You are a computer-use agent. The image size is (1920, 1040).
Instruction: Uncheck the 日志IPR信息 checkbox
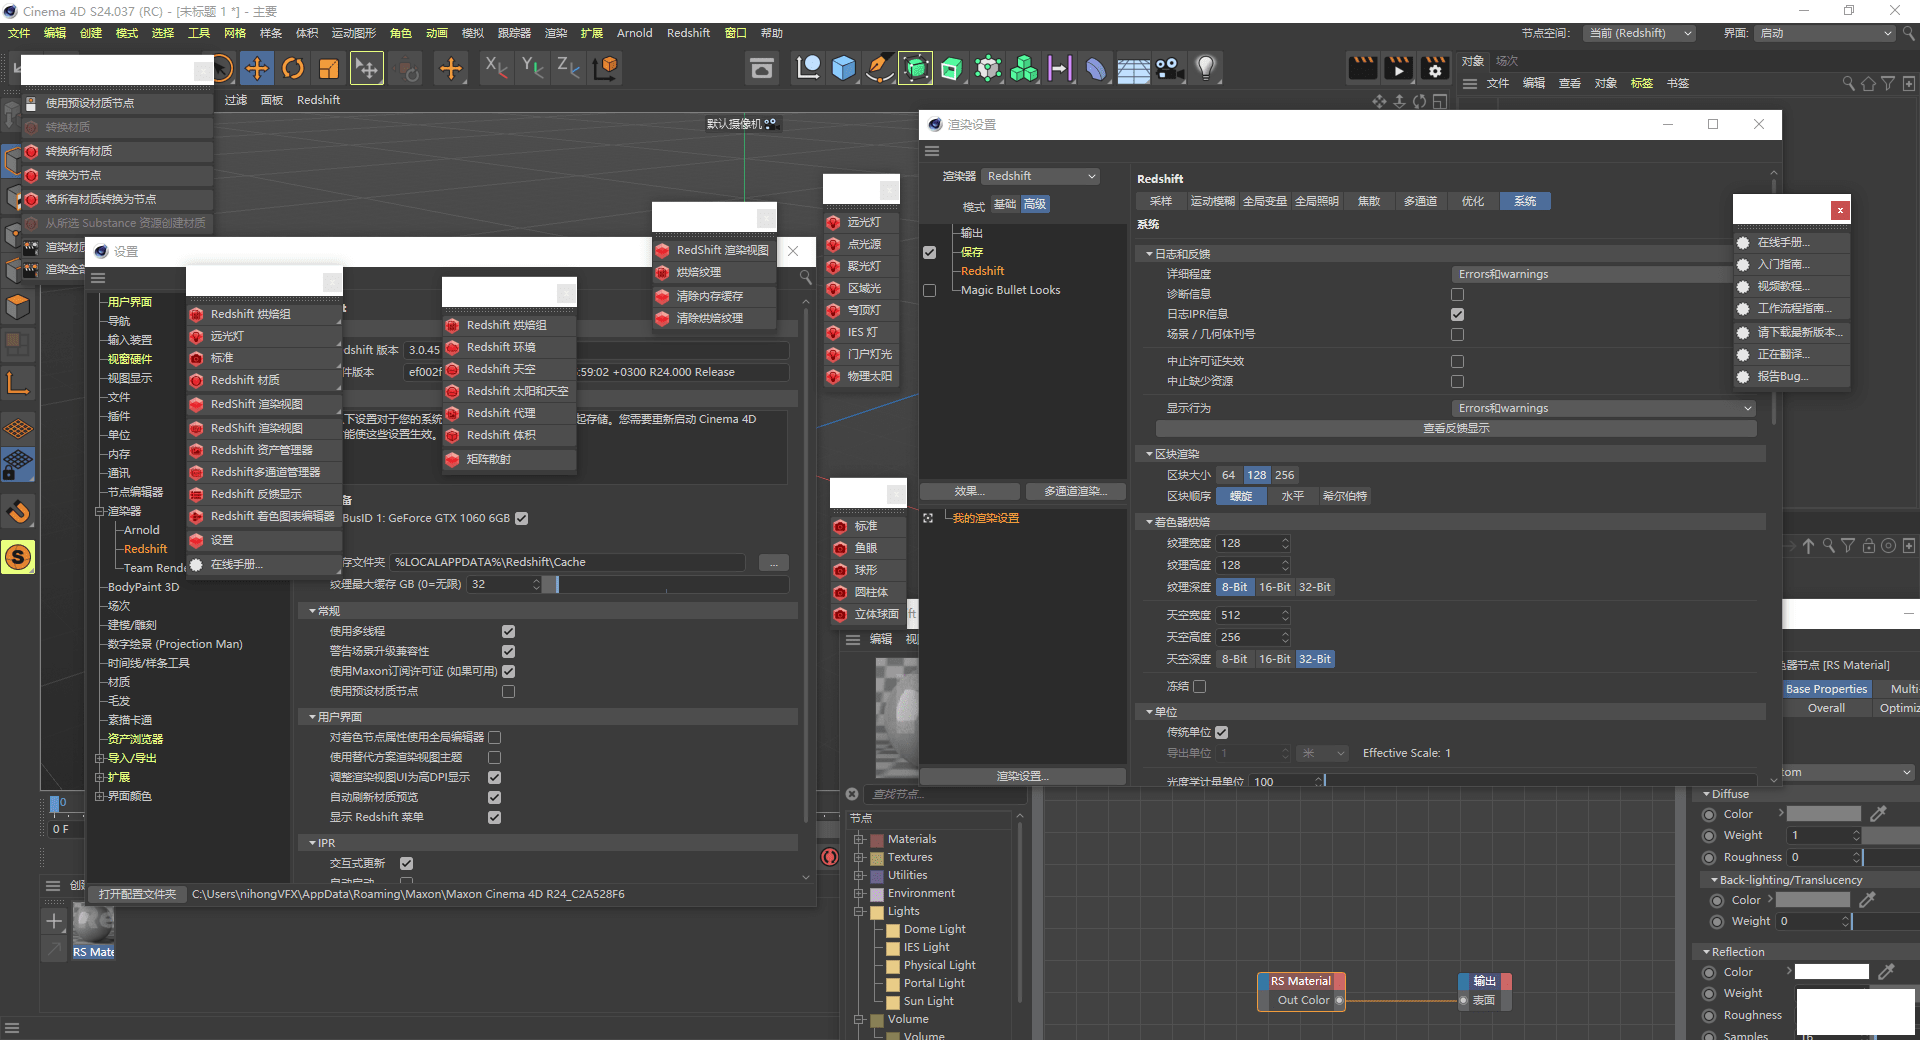(x=1457, y=314)
